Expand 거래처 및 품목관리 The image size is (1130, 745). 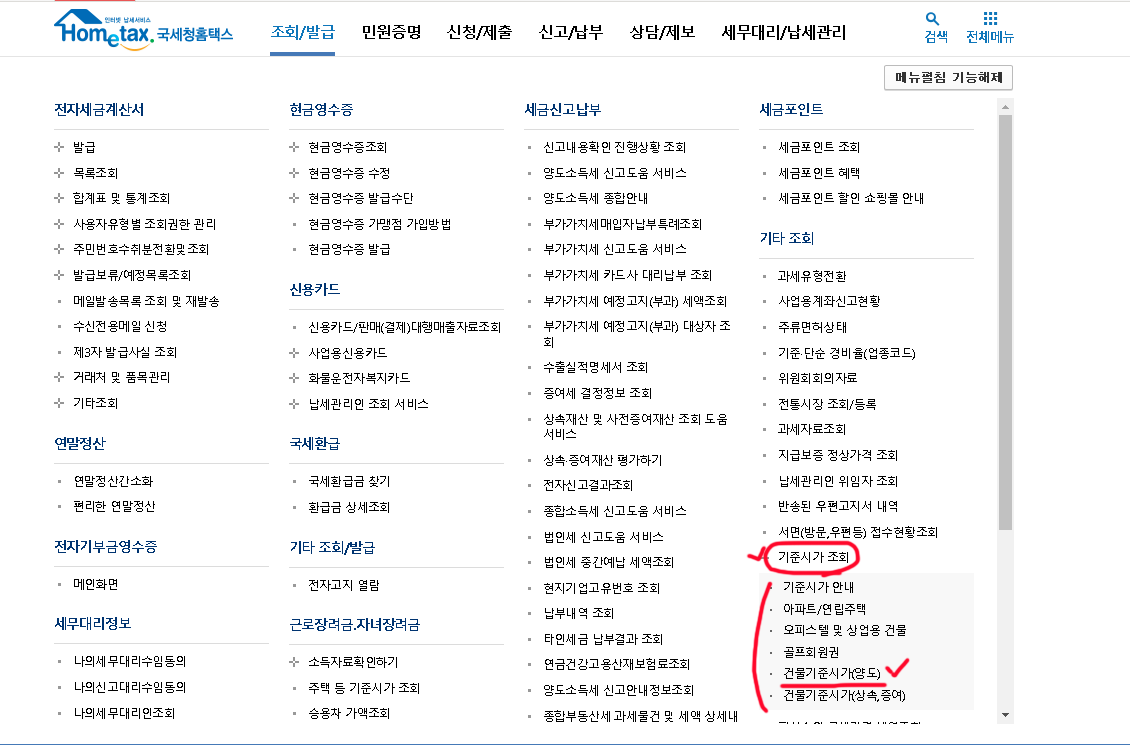pos(59,378)
